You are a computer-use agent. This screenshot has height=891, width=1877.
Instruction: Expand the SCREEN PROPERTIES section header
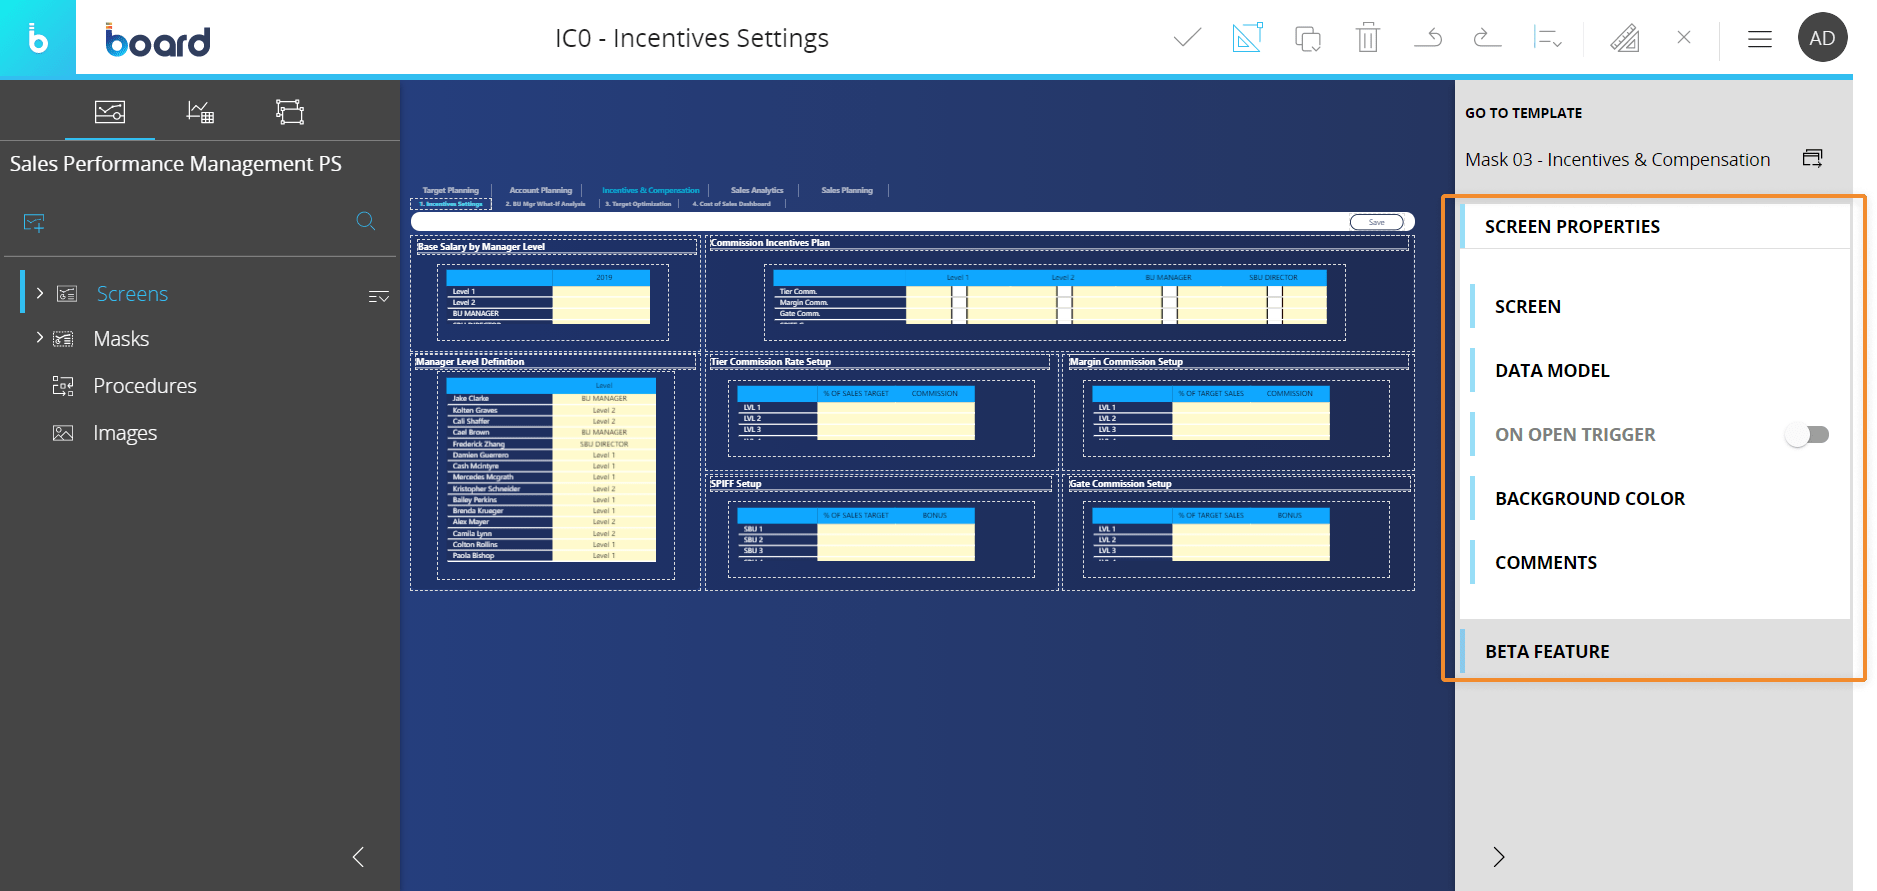click(x=1655, y=227)
